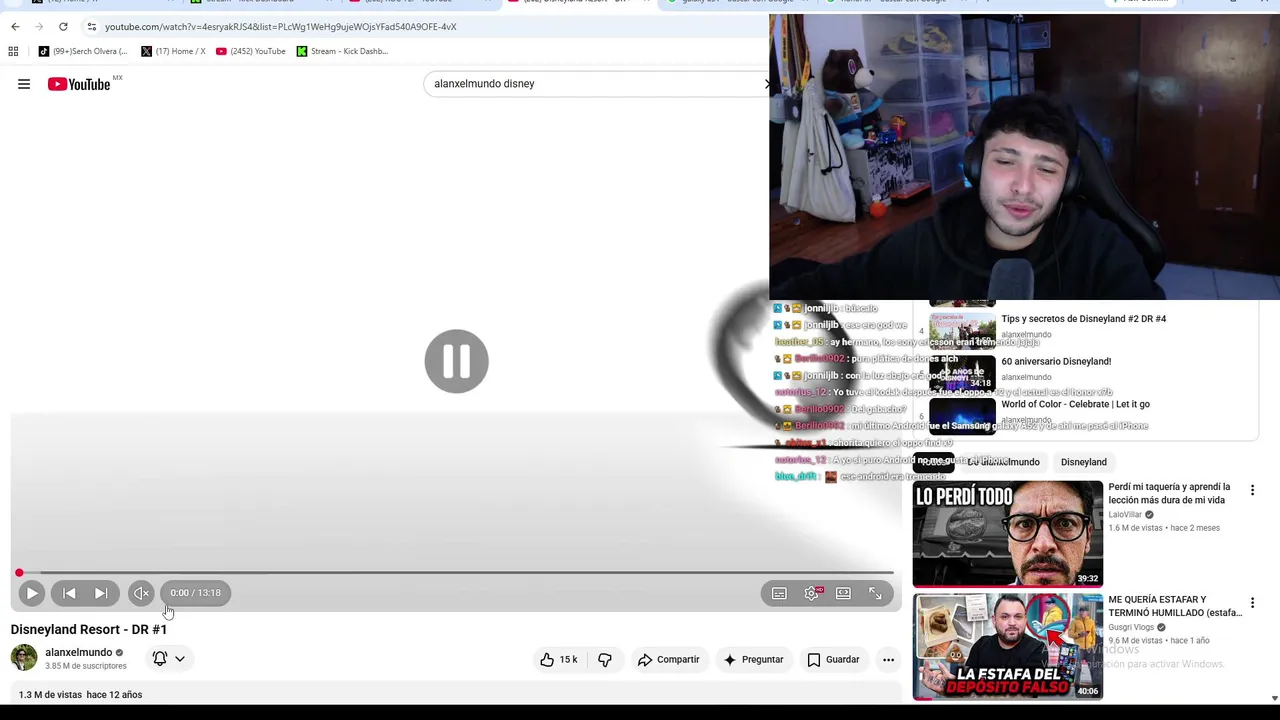Reload the page with the refresh icon

pyautogui.click(x=63, y=27)
